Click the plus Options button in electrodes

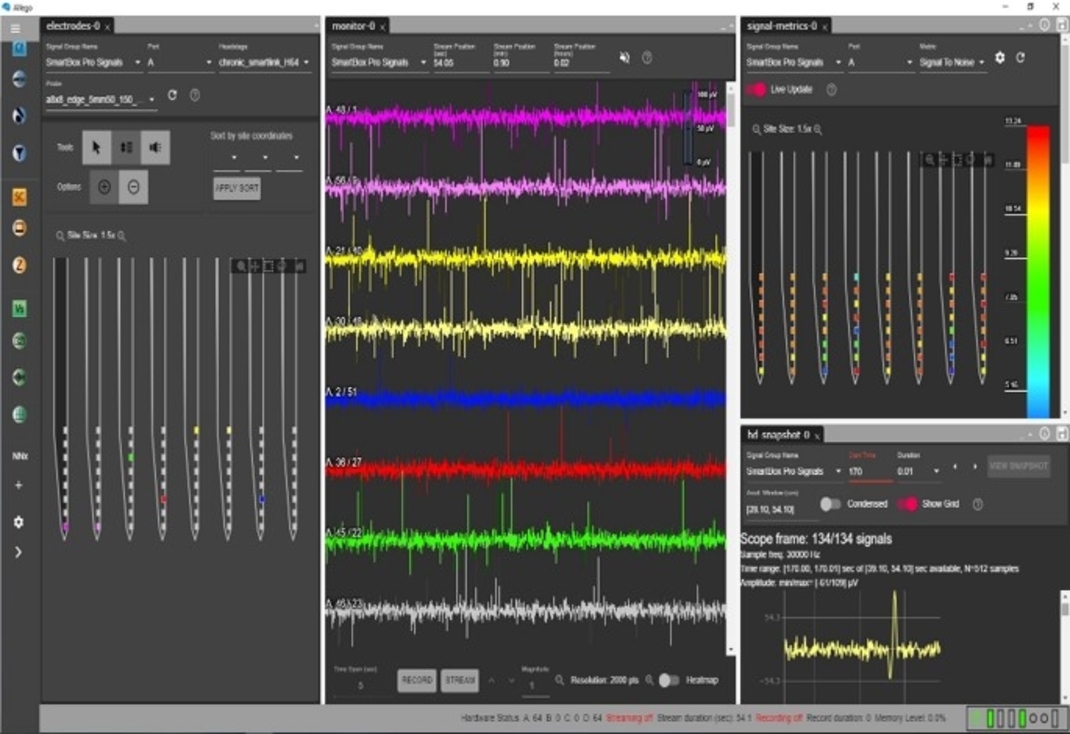(x=104, y=187)
